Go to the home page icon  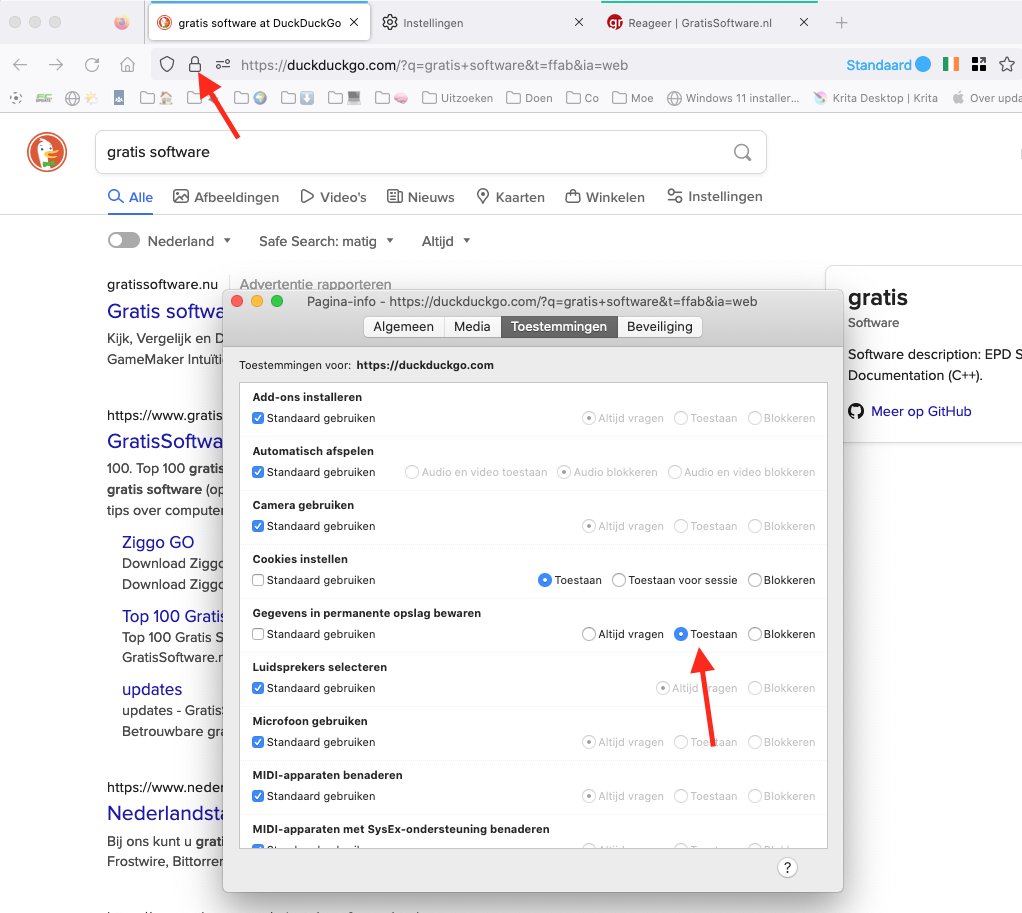tap(127, 65)
